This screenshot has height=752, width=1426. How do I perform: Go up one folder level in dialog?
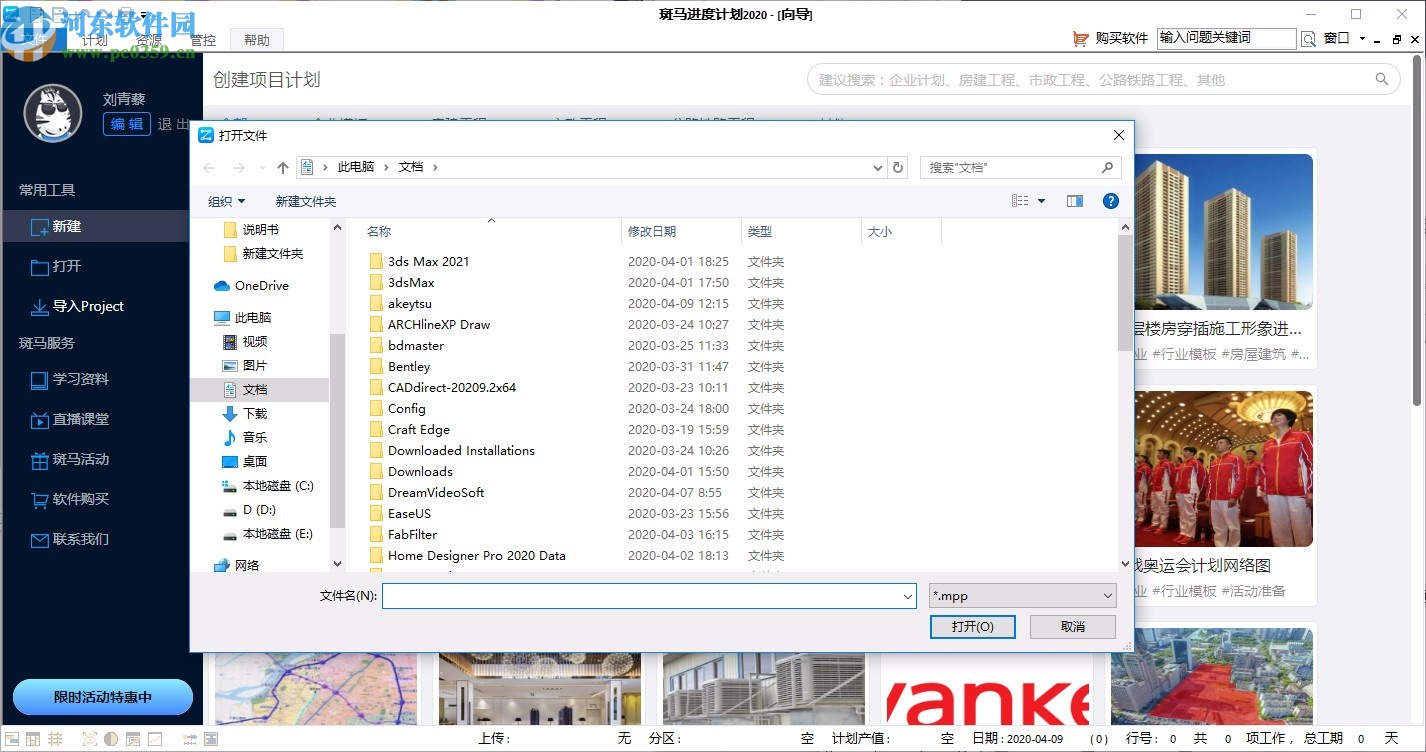coord(283,168)
